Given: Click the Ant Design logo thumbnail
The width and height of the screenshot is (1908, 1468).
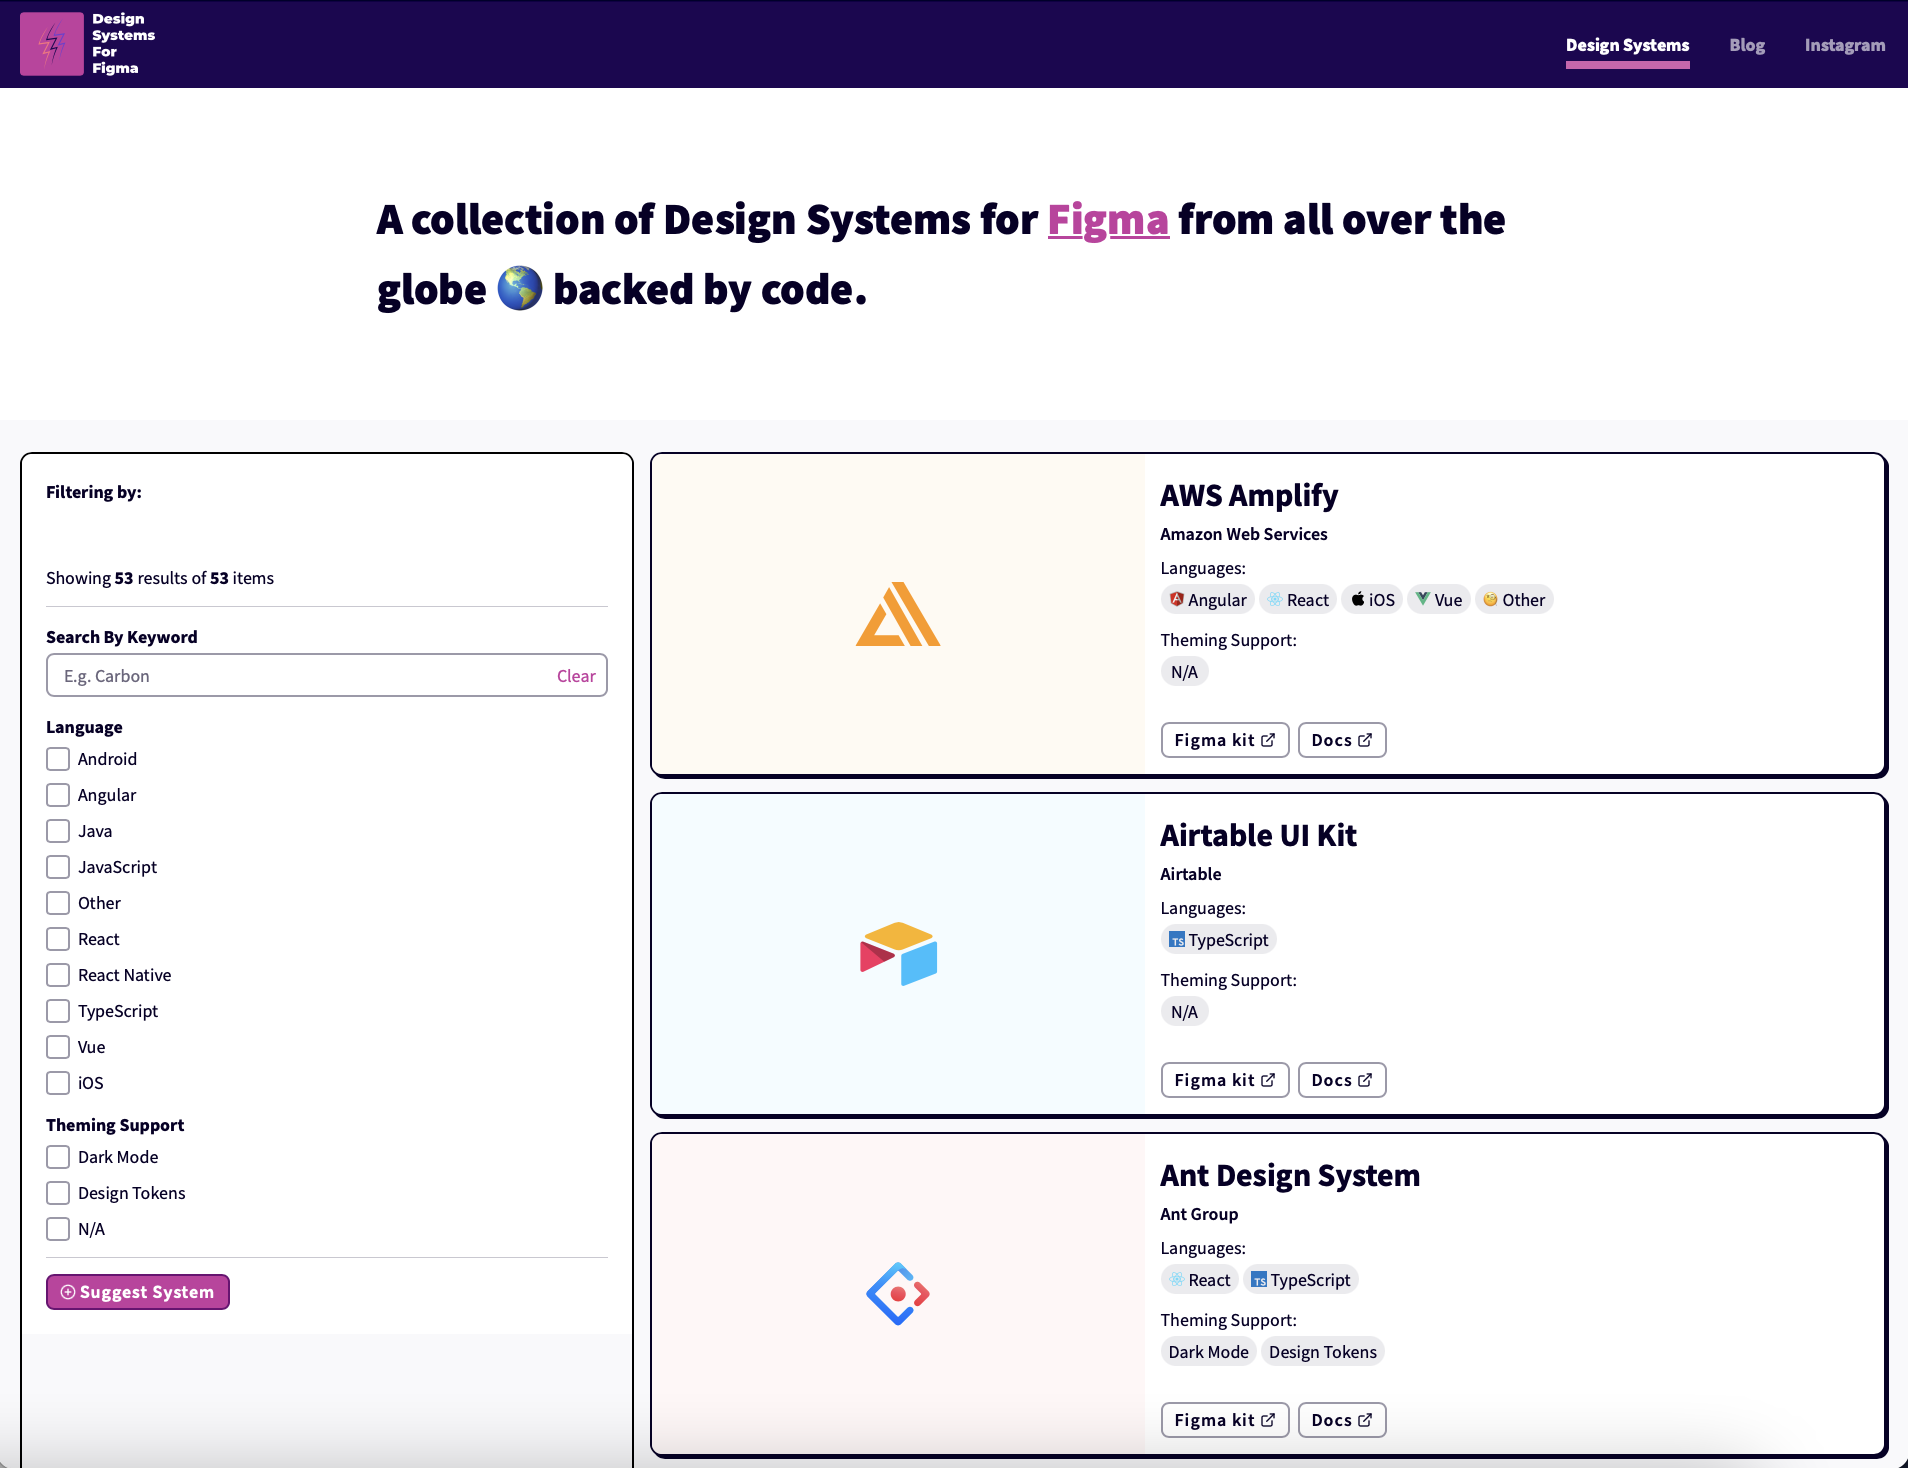Looking at the screenshot, I should [898, 1294].
